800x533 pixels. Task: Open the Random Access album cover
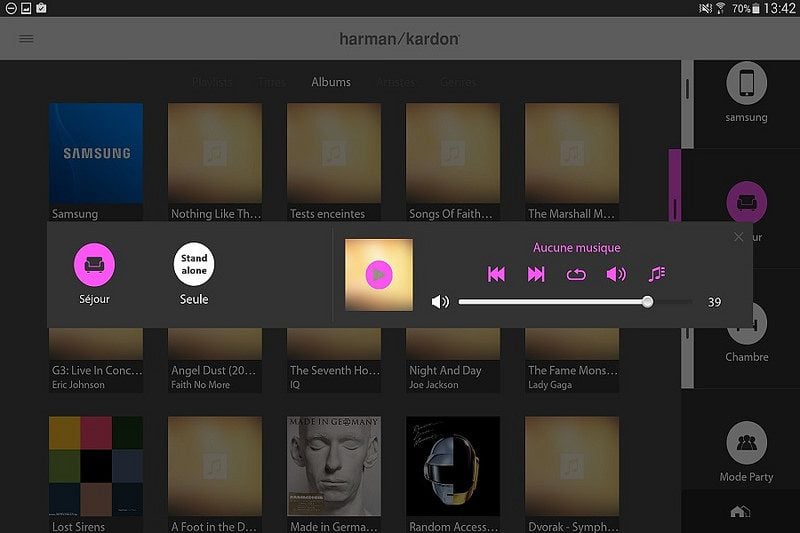click(453, 466)
